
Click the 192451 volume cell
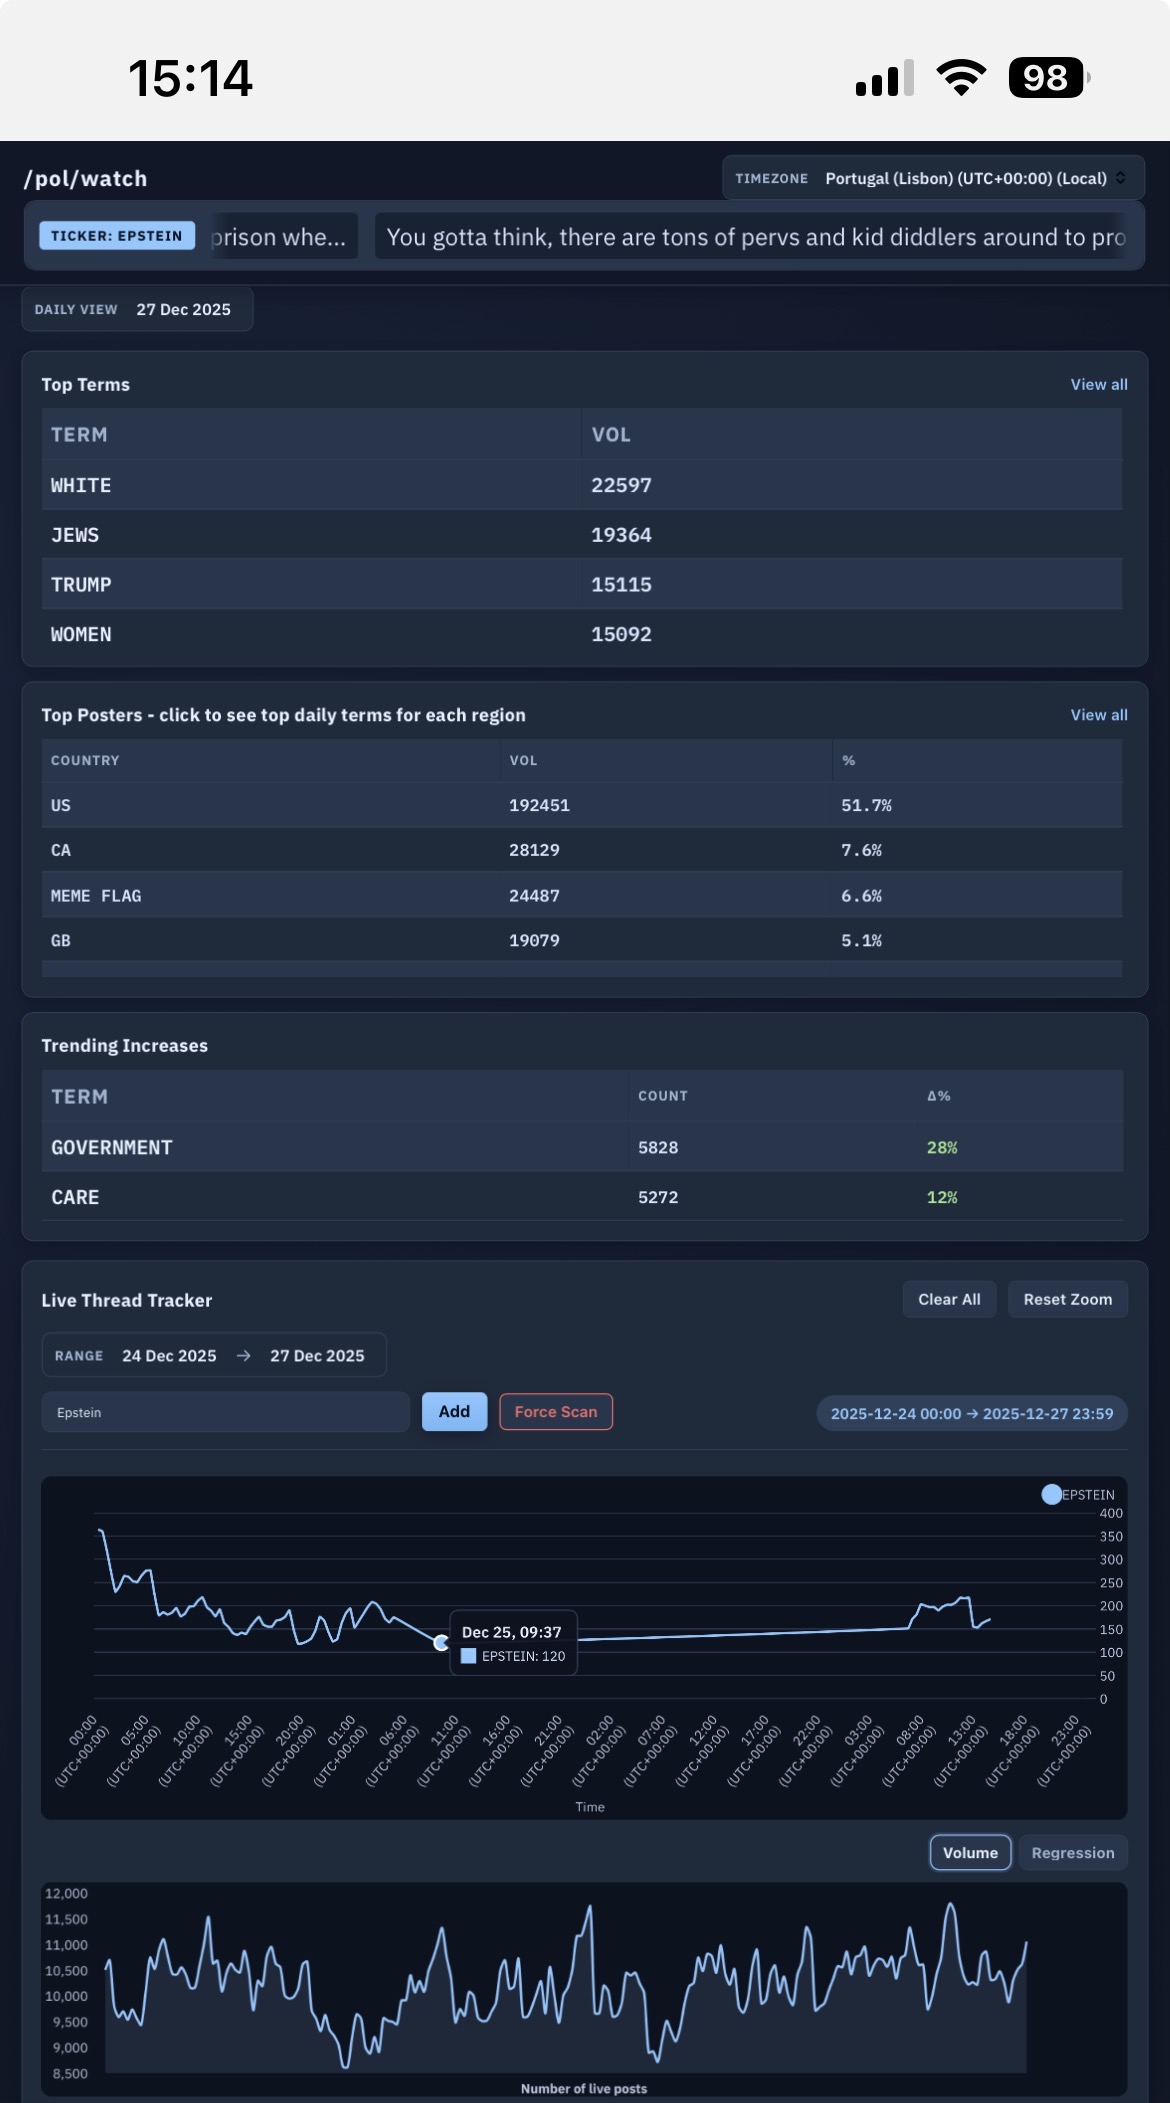(x=539, y=805)
